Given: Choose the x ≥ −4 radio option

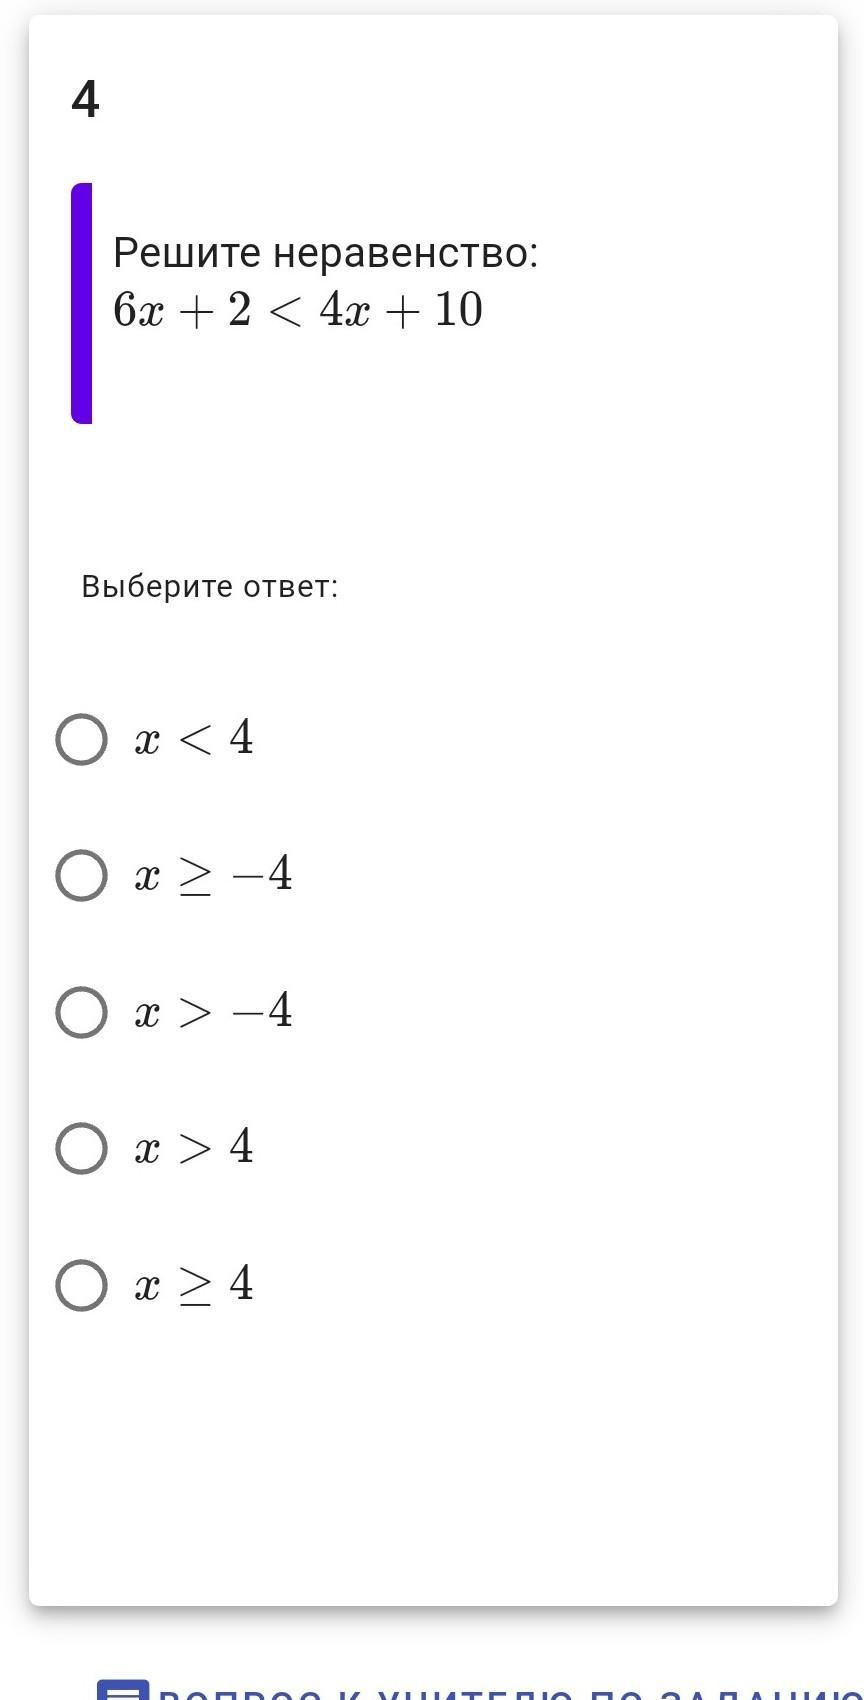Looking at the screenshot, I should (81, 876).
